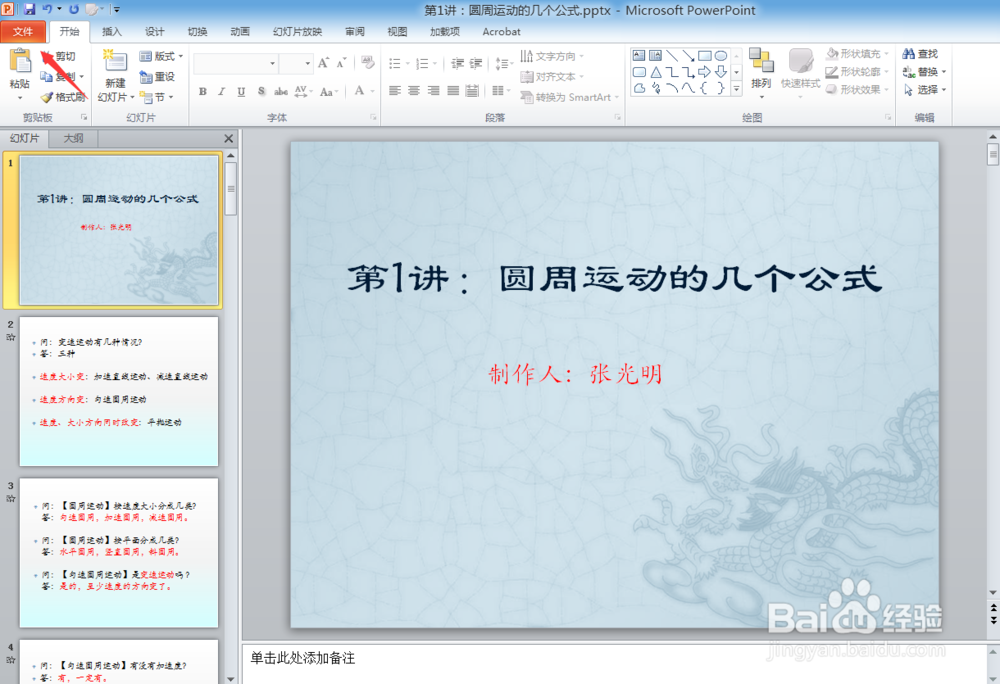Align text left in paragraph group
1000x684 pixels.
click(395, 91)
